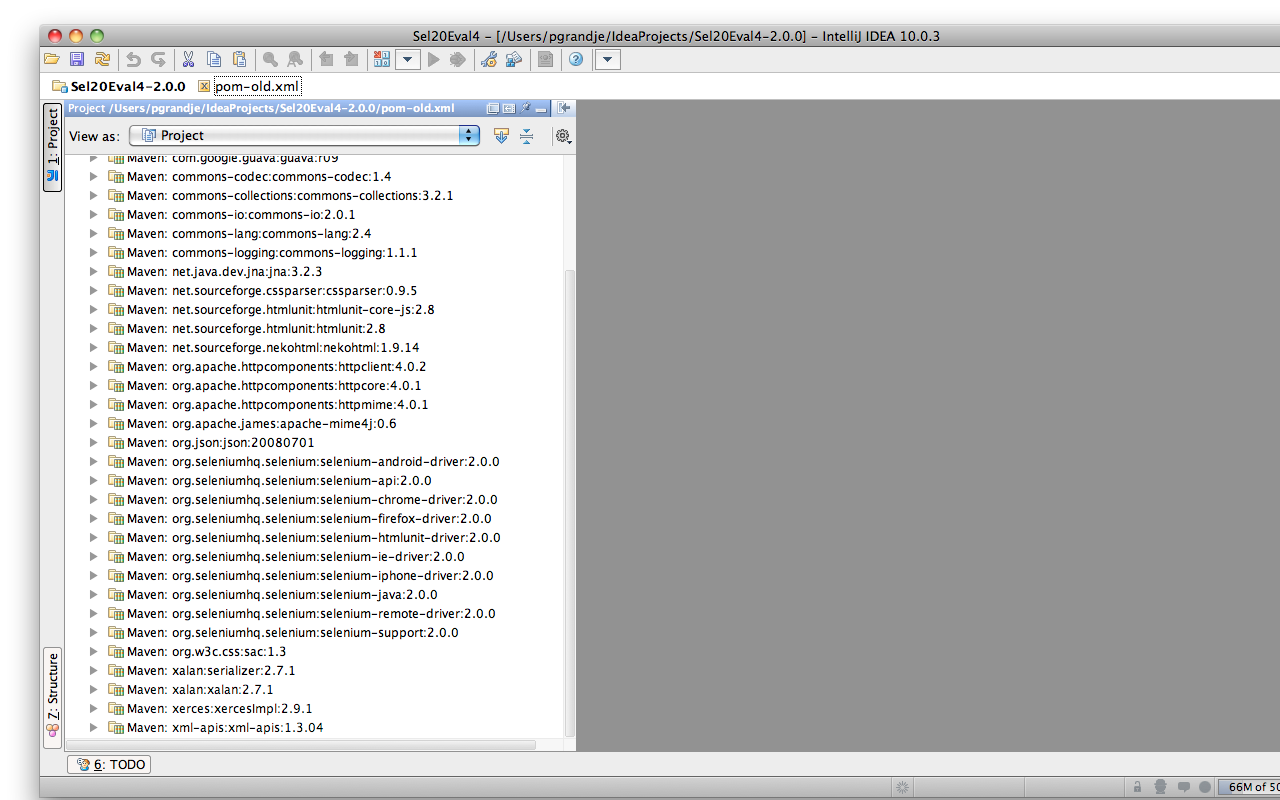Navigate back with the toolbar arrow
This screenshot has width=1280, height=800.
[x=326, y=60]
